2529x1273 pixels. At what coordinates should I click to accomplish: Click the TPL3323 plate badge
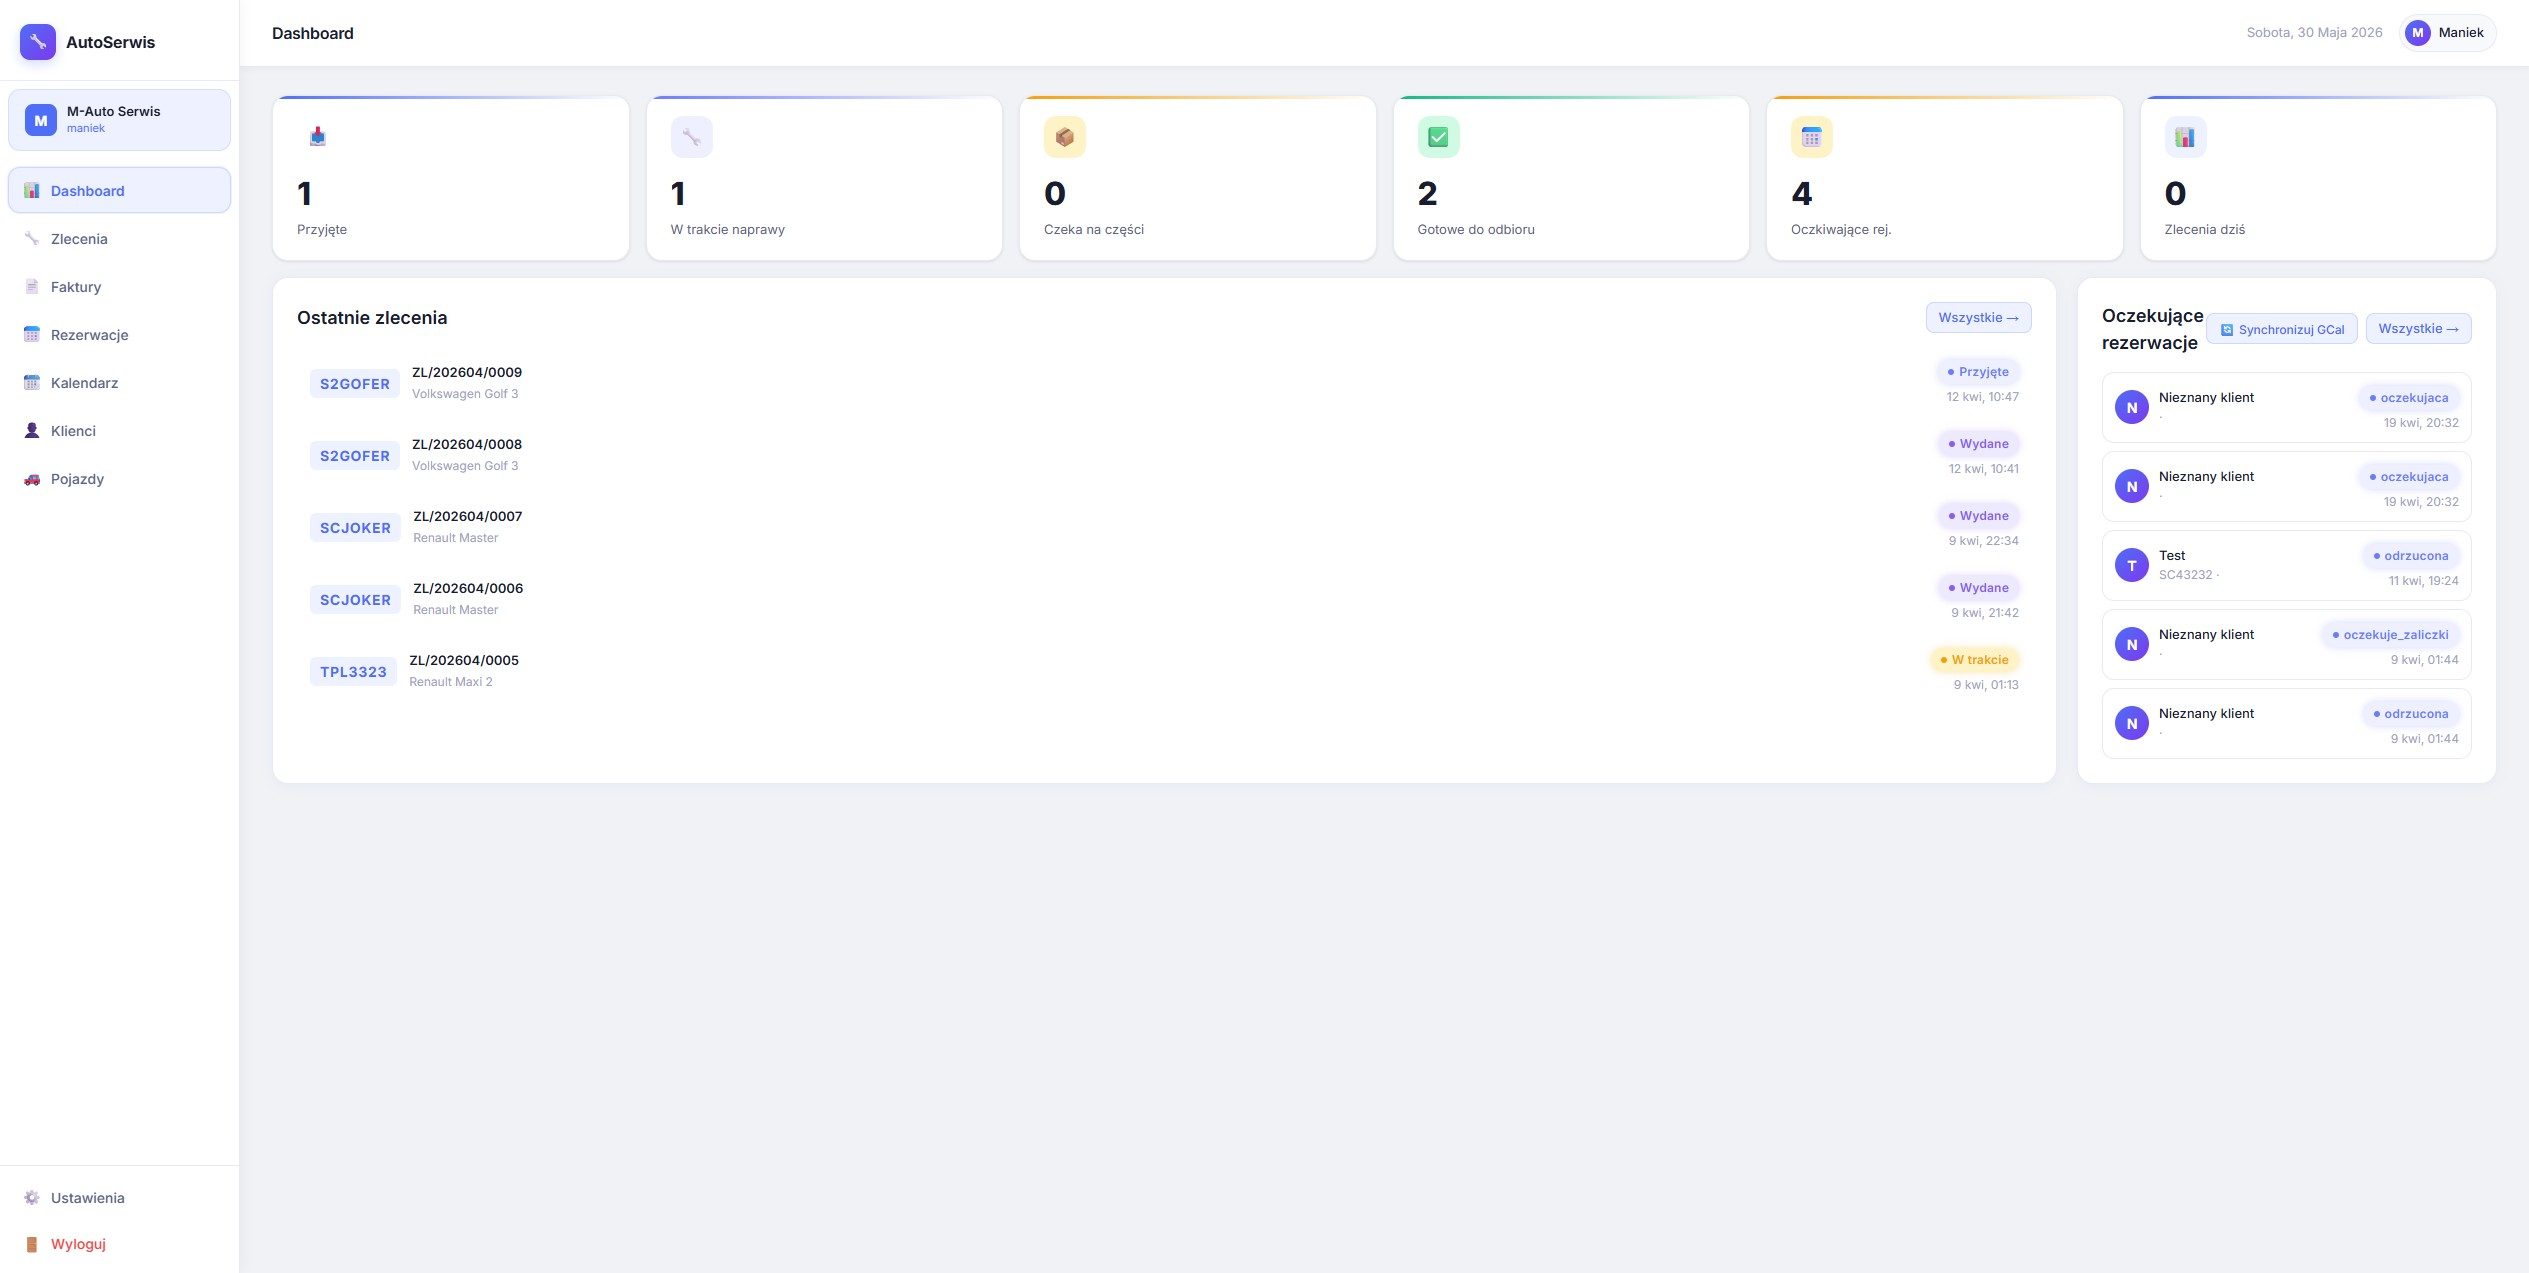pyautogui.click(x=353, y=672)
